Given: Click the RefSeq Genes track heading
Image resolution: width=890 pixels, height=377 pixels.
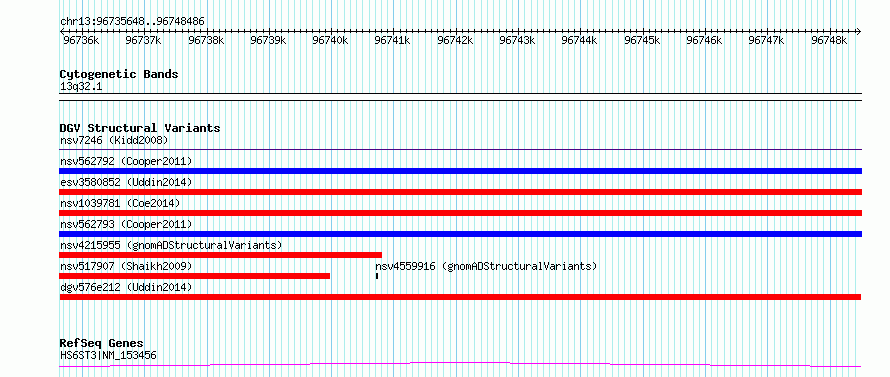Looking at the screenshot, I should (102, 344).
